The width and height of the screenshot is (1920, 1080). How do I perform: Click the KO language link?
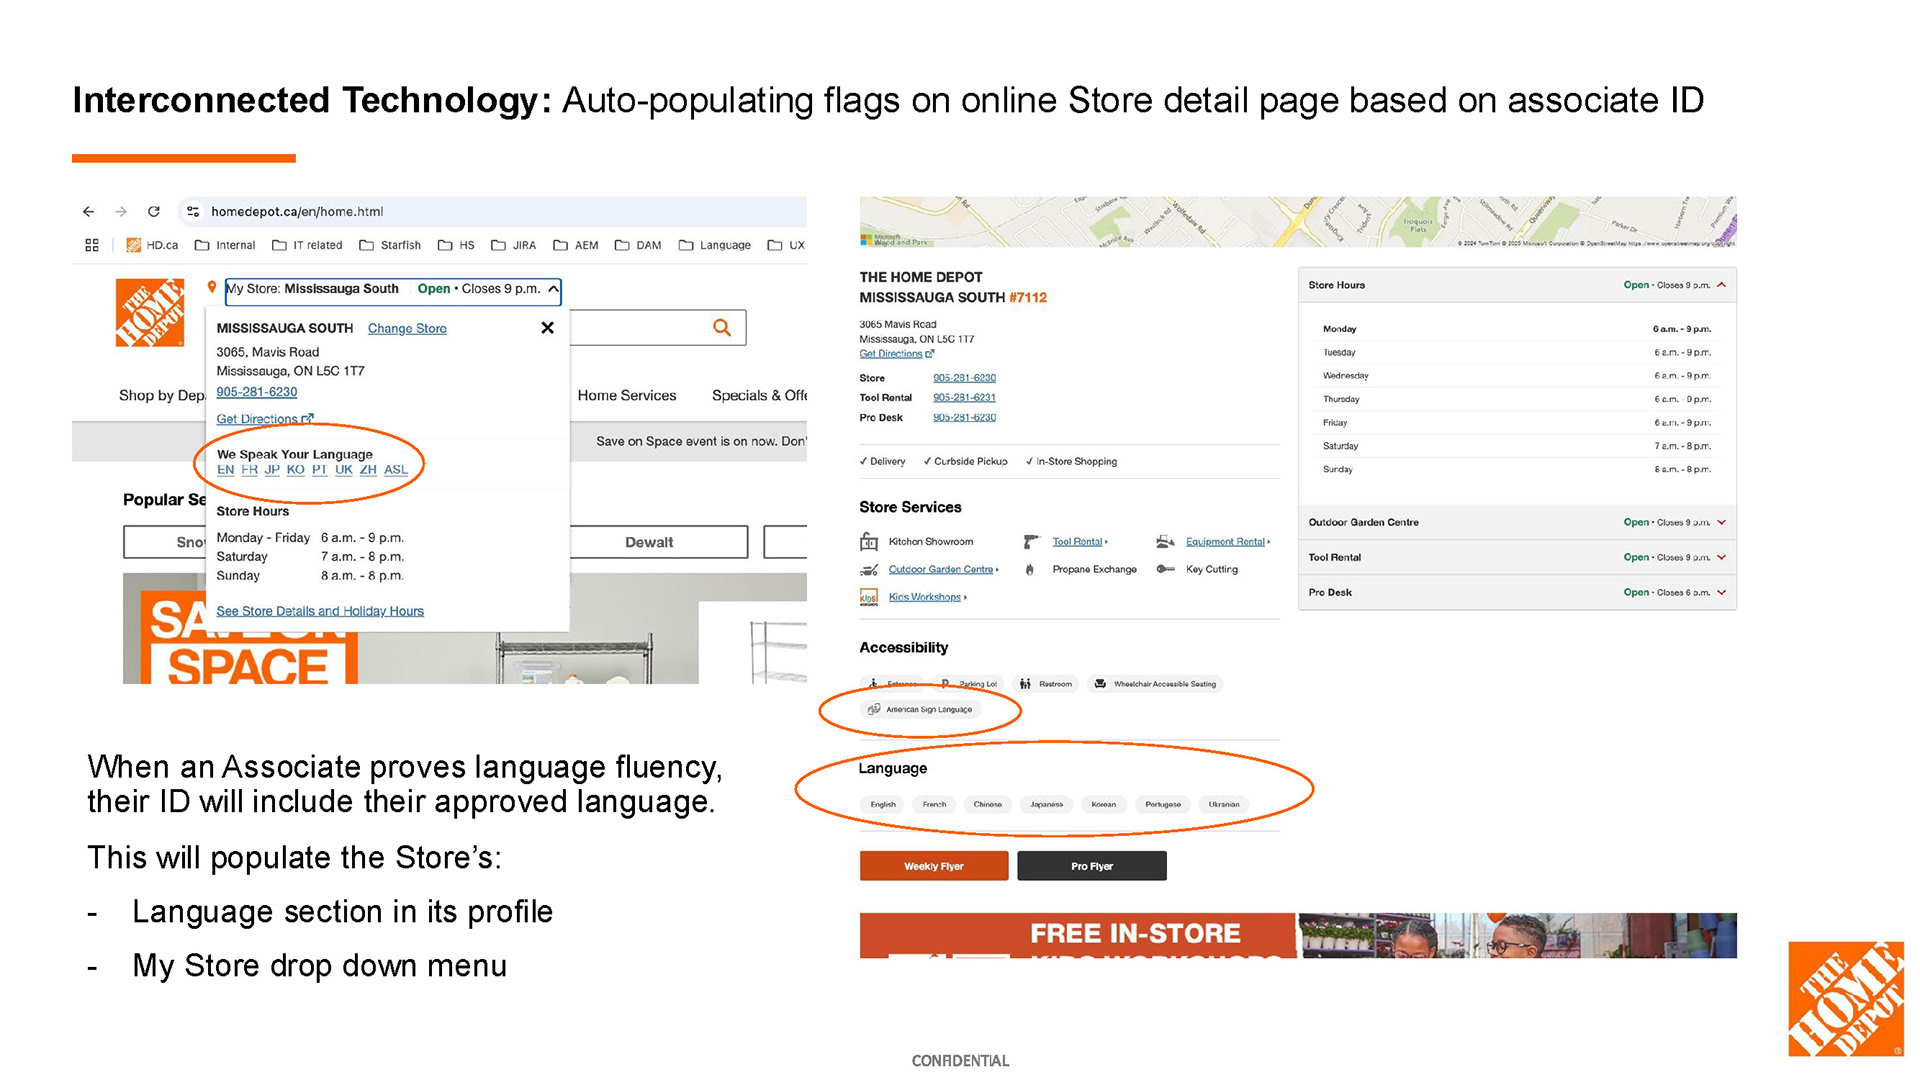coord(296,470)
